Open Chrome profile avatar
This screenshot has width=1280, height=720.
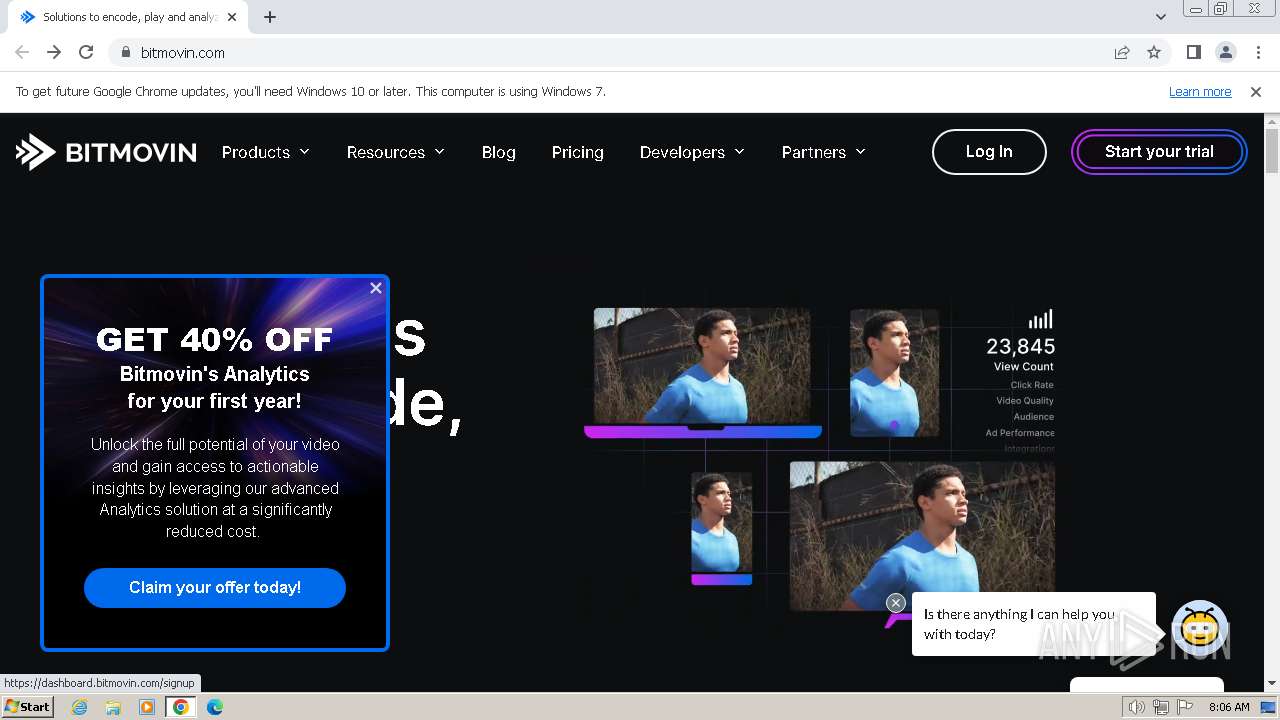coord(1225,52)
